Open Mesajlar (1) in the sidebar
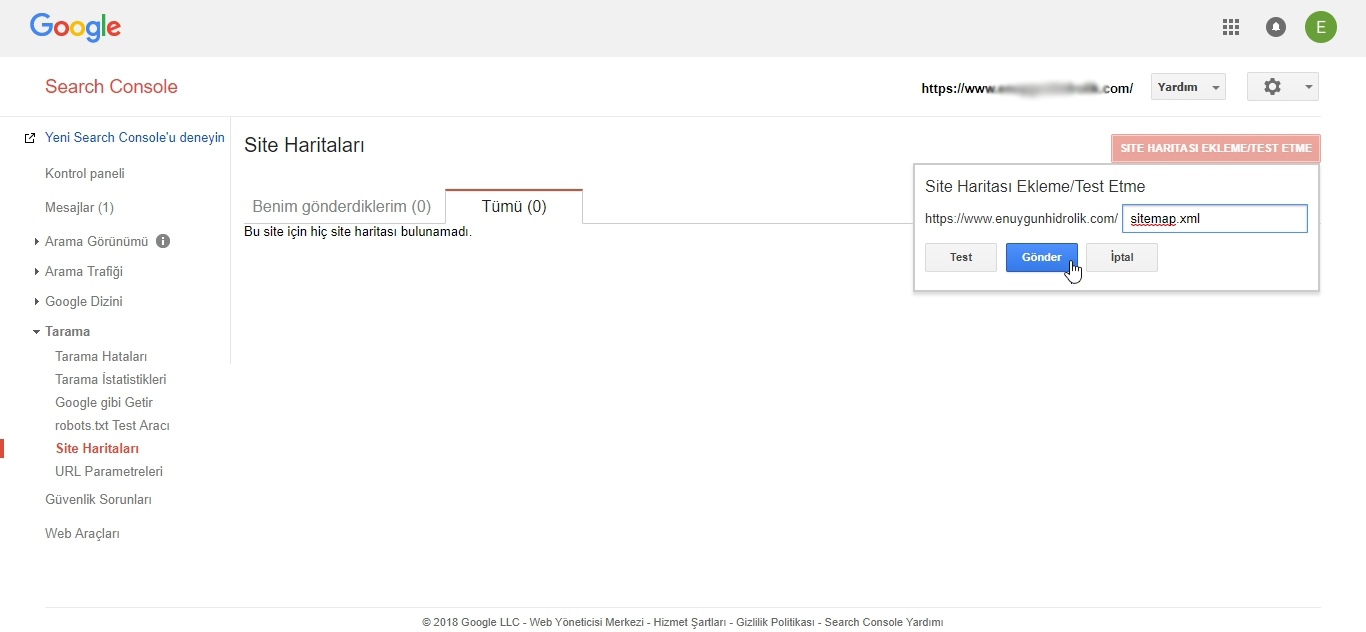 79,207
